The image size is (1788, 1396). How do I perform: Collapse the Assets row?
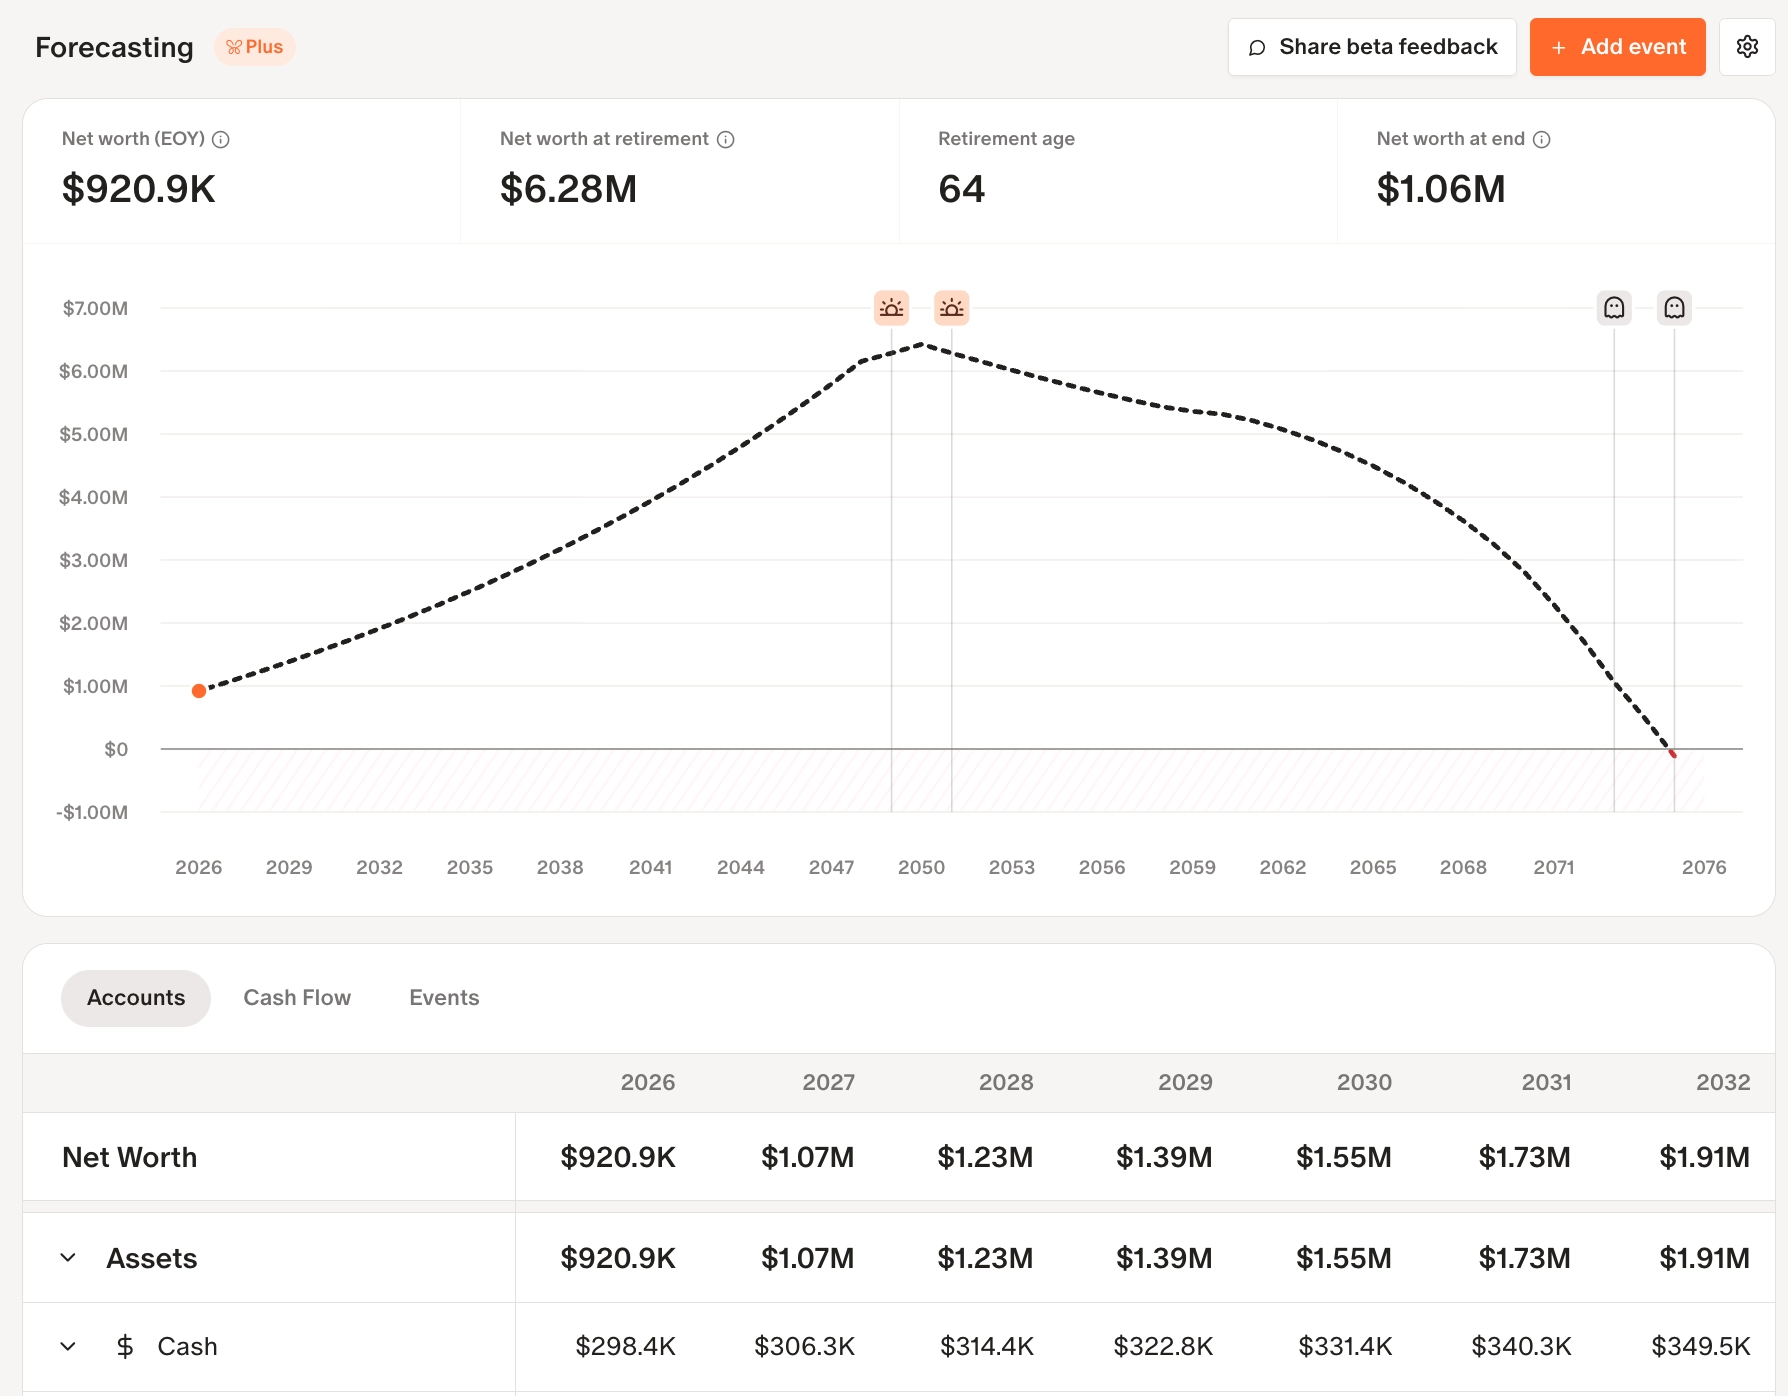(68, 1258)
